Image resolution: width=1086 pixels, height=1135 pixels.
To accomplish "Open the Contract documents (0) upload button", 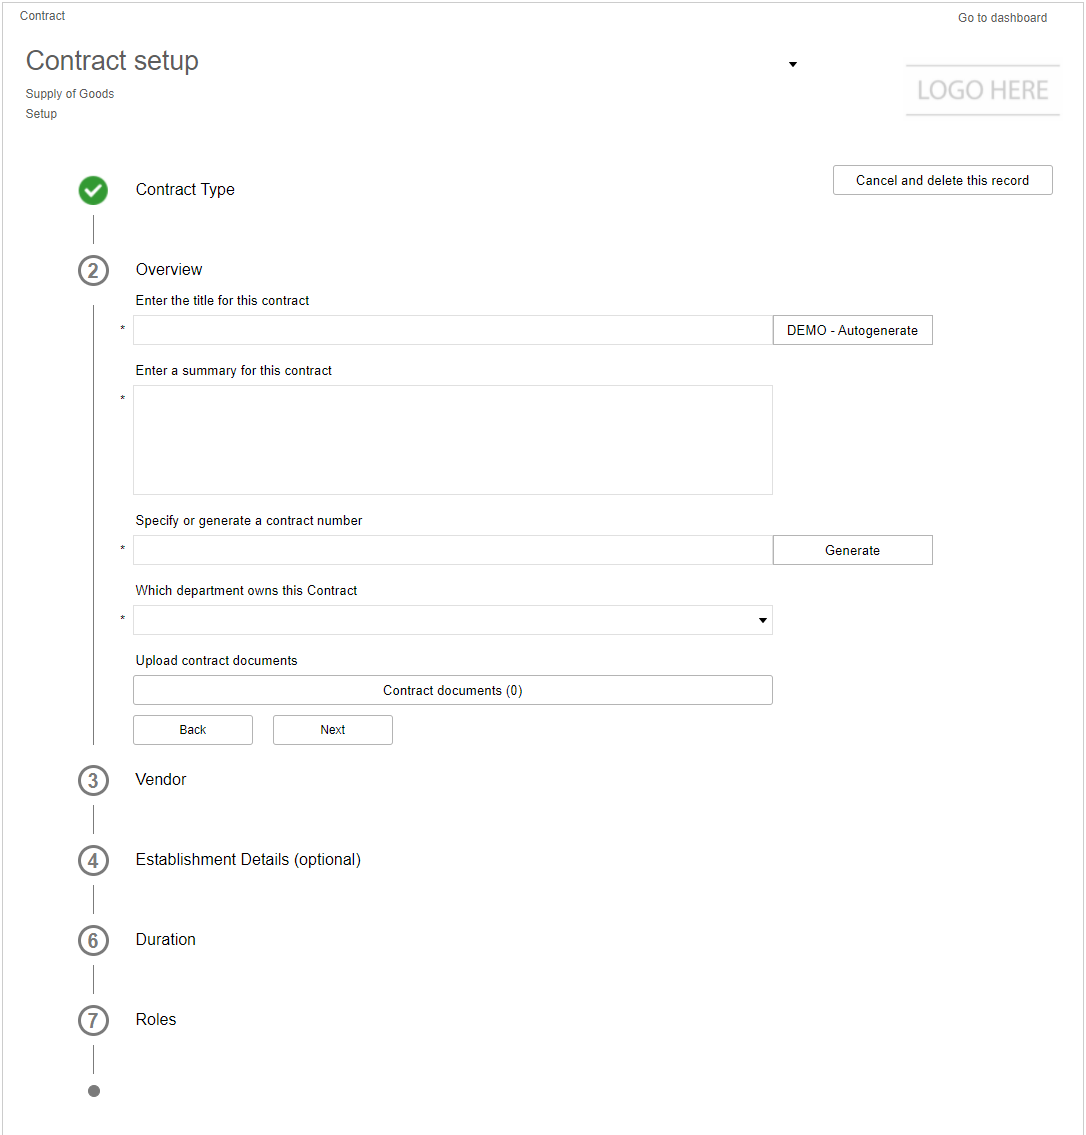I will pyautogui.click(x=452, y=690).
